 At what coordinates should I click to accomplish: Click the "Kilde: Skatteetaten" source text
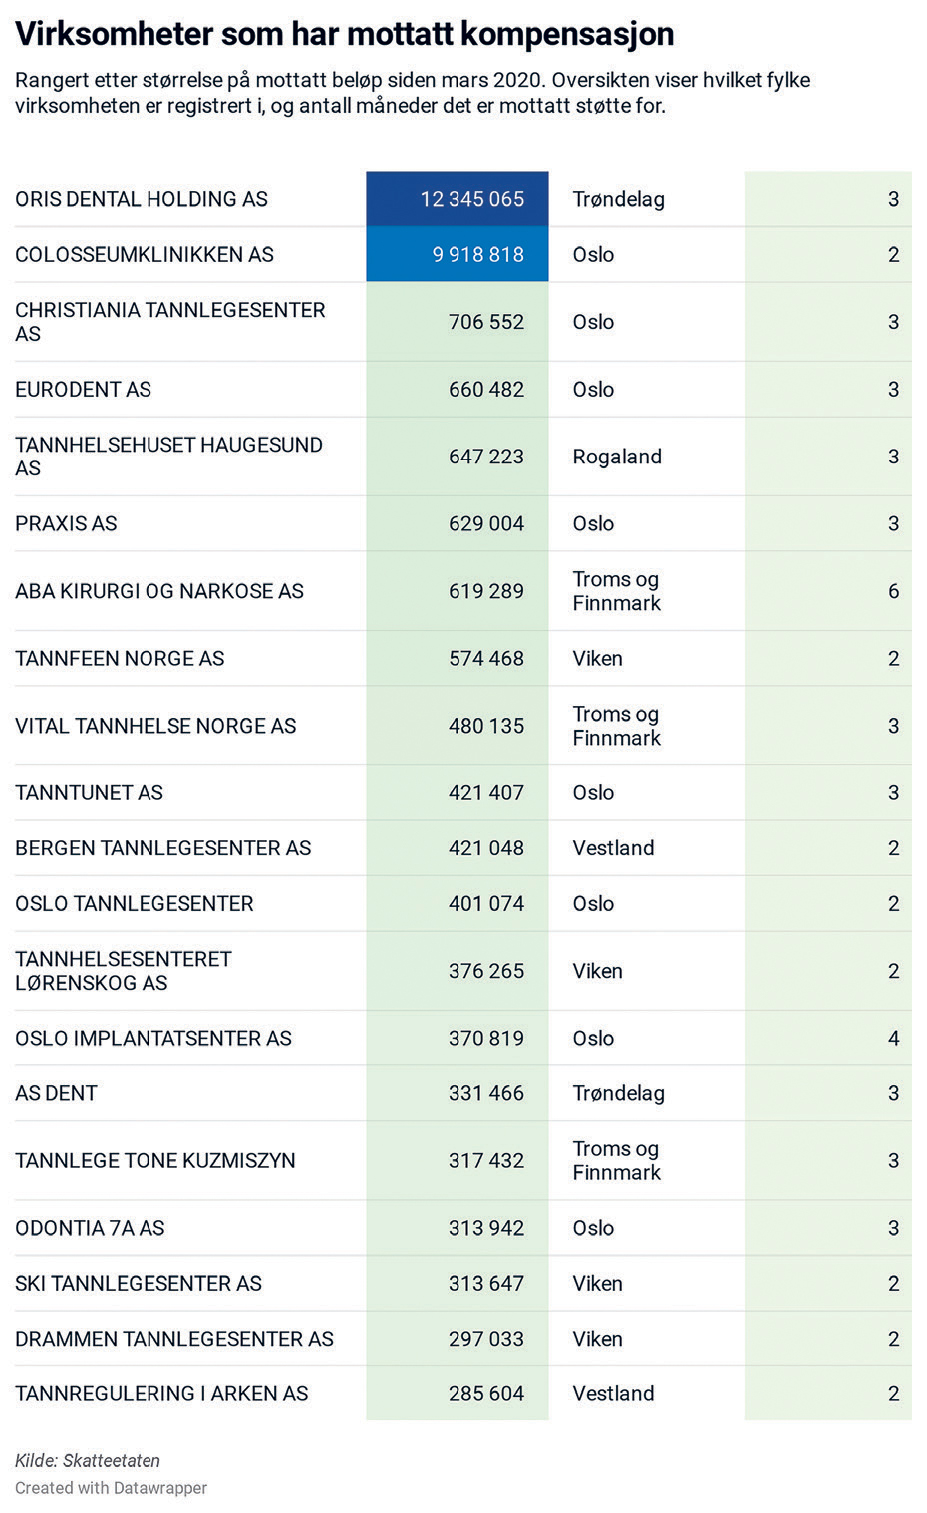(87, 1460)
